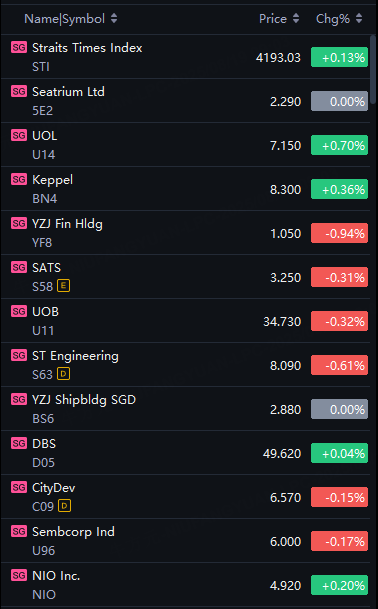Viewport: 378px width, 609px height.
Task: Select the Sembcorp Ind U96 entry
Action: point(185,541)
